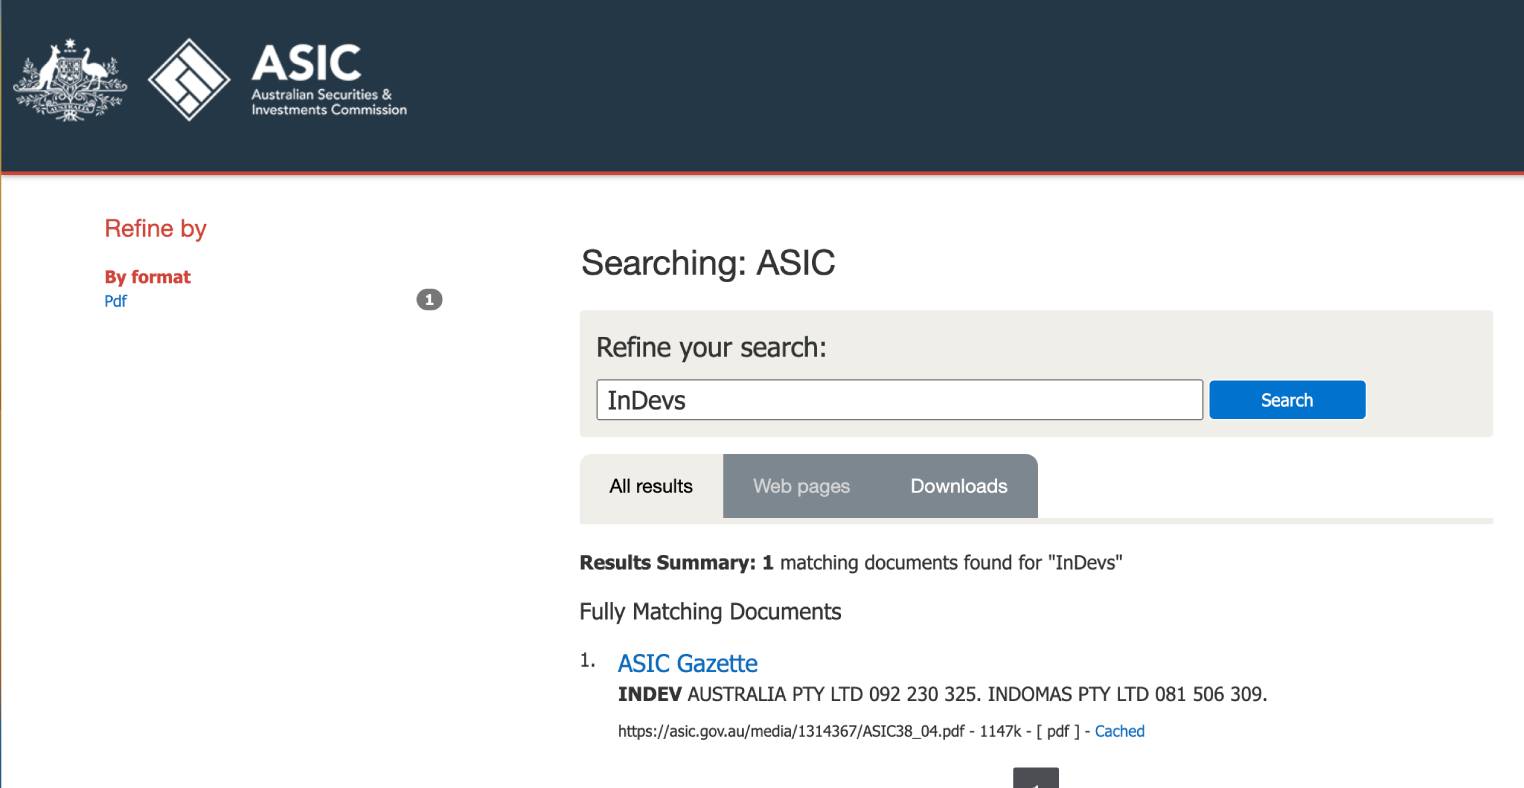The width and height of the screenshot is (1524, 788).
Task: Click the Refine your search label
Action: coord(711,348)
